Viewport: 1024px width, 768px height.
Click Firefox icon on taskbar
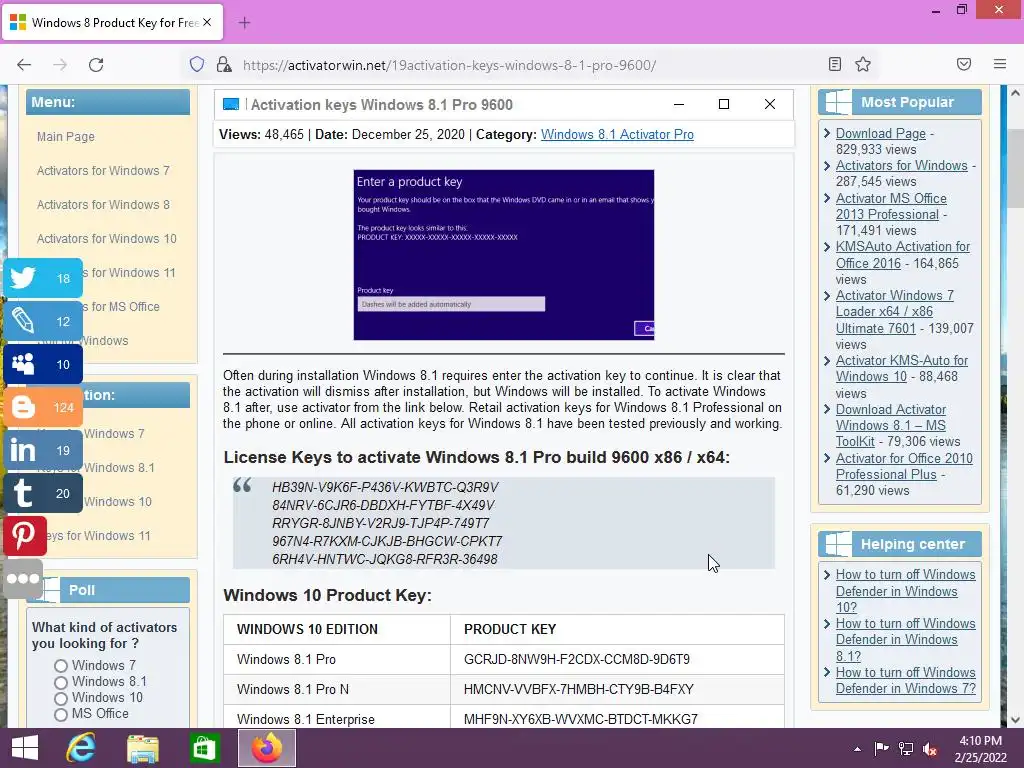click(x=266, y=748)
